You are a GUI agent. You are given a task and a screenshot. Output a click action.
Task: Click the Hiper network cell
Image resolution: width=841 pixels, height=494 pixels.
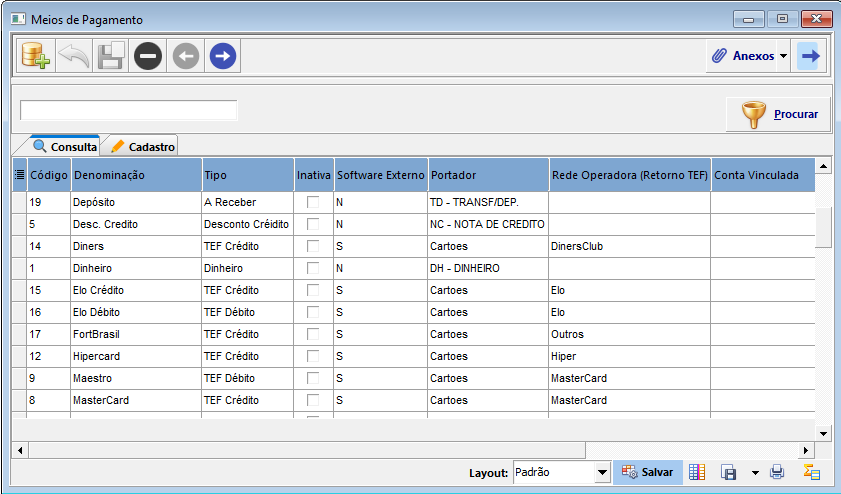tap(630, 356)
